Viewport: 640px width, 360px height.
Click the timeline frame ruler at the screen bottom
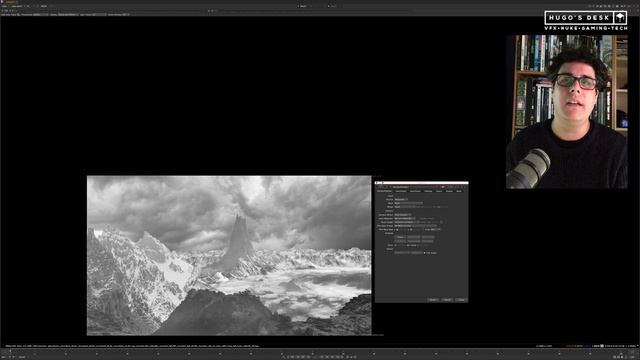(x=320, y=351)
